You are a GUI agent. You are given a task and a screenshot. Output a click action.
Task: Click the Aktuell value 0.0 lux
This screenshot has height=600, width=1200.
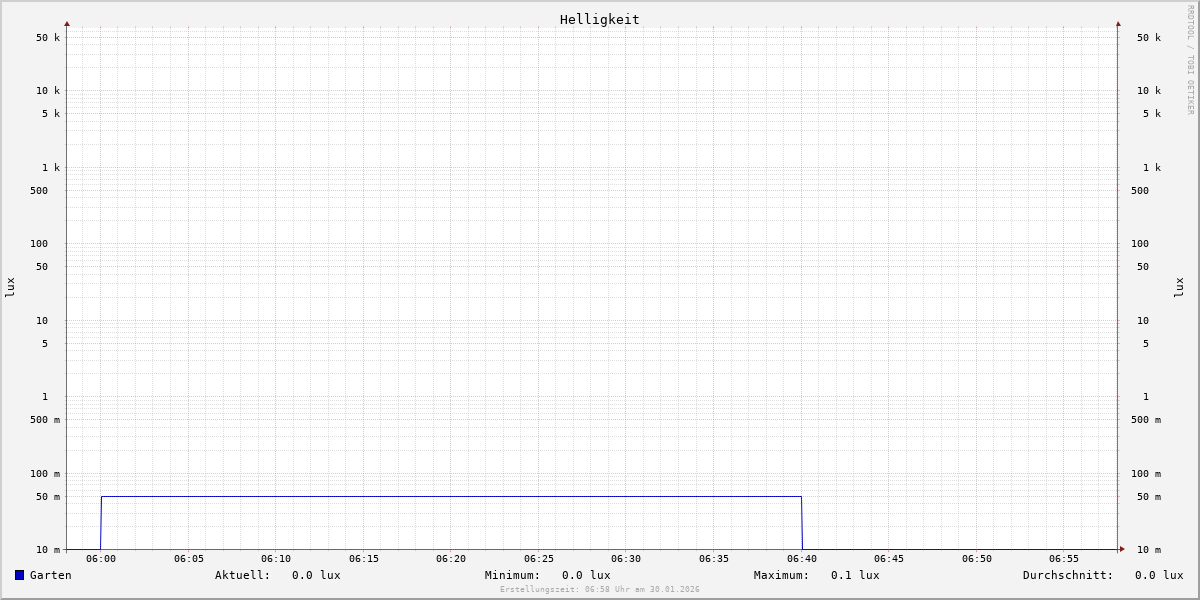click(316, 575)
